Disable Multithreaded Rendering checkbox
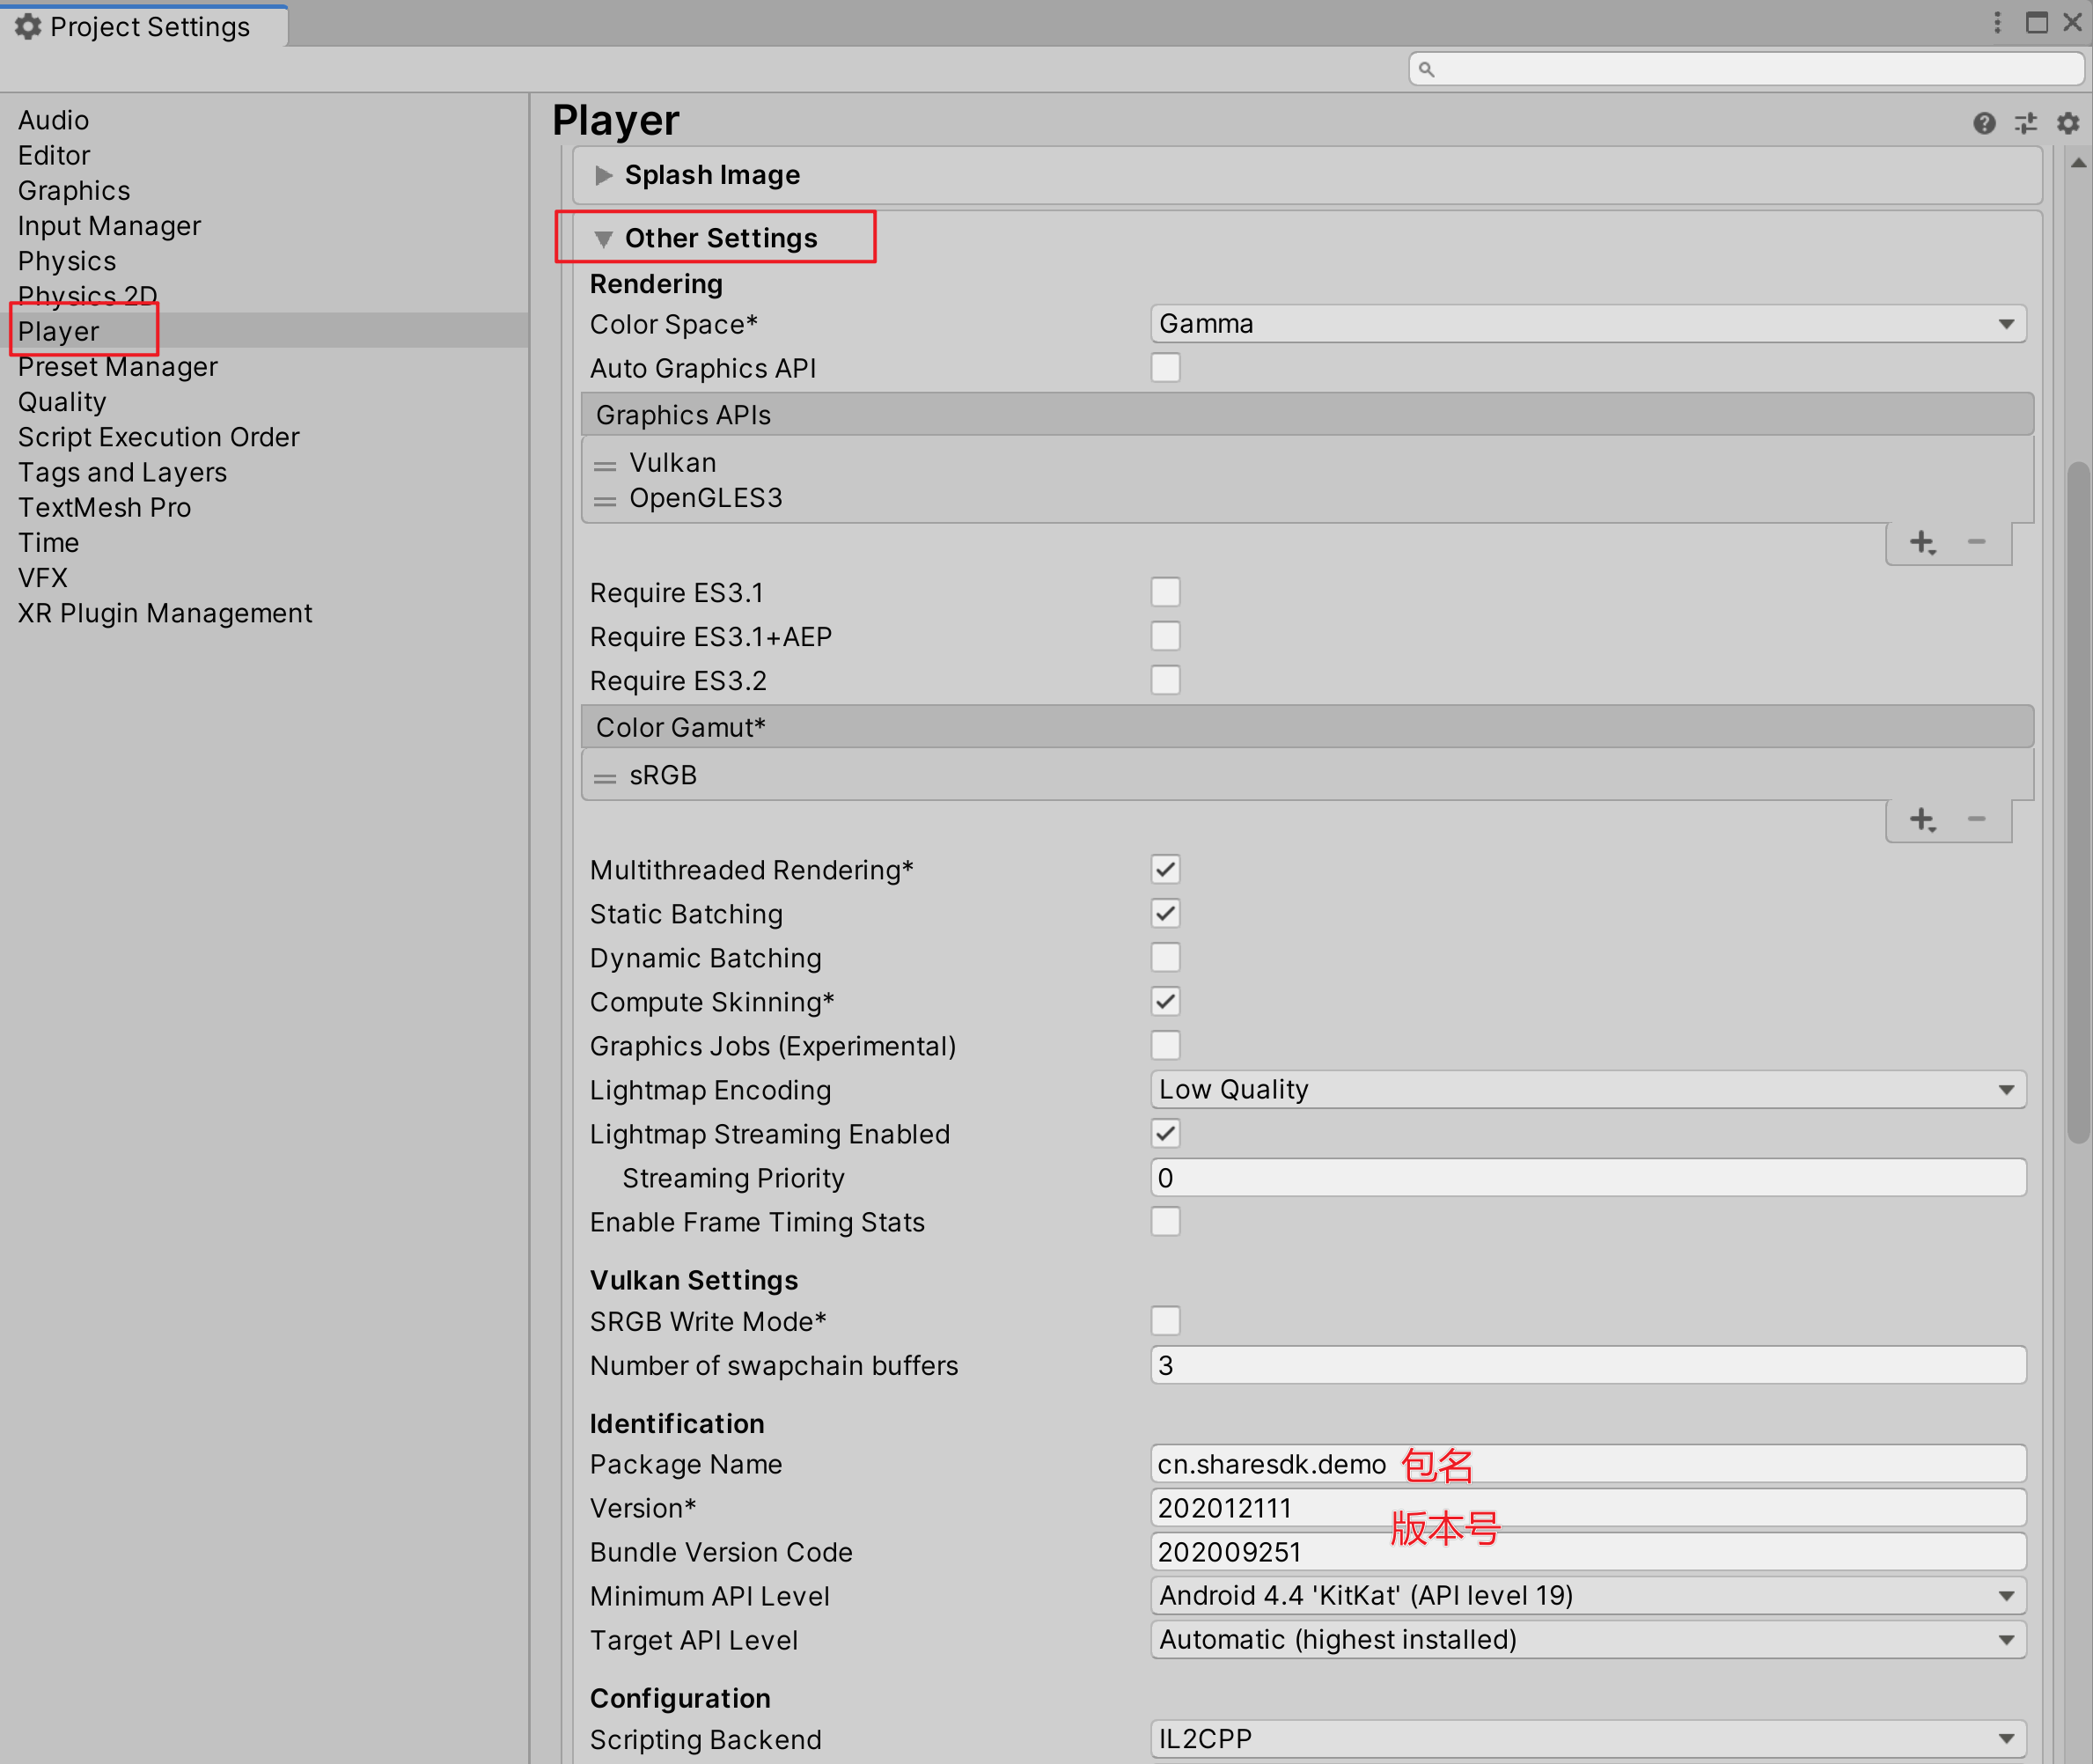The height and width of the screenshot is (1764, 2093). point(1165,870)
